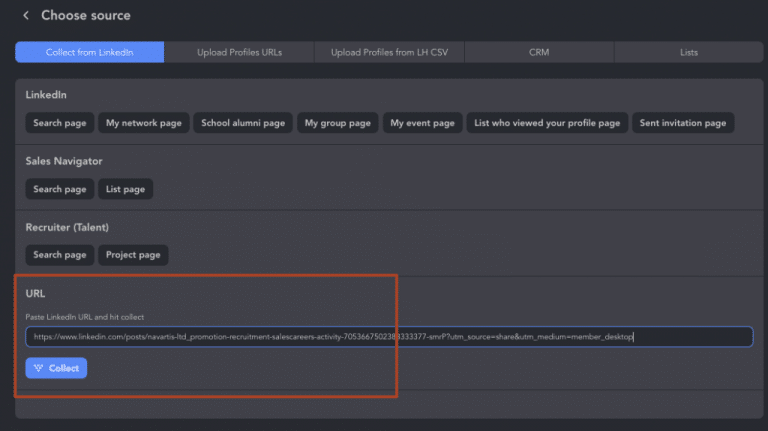
Task: Open the Lists tab
Action: (x=688, y=52)
